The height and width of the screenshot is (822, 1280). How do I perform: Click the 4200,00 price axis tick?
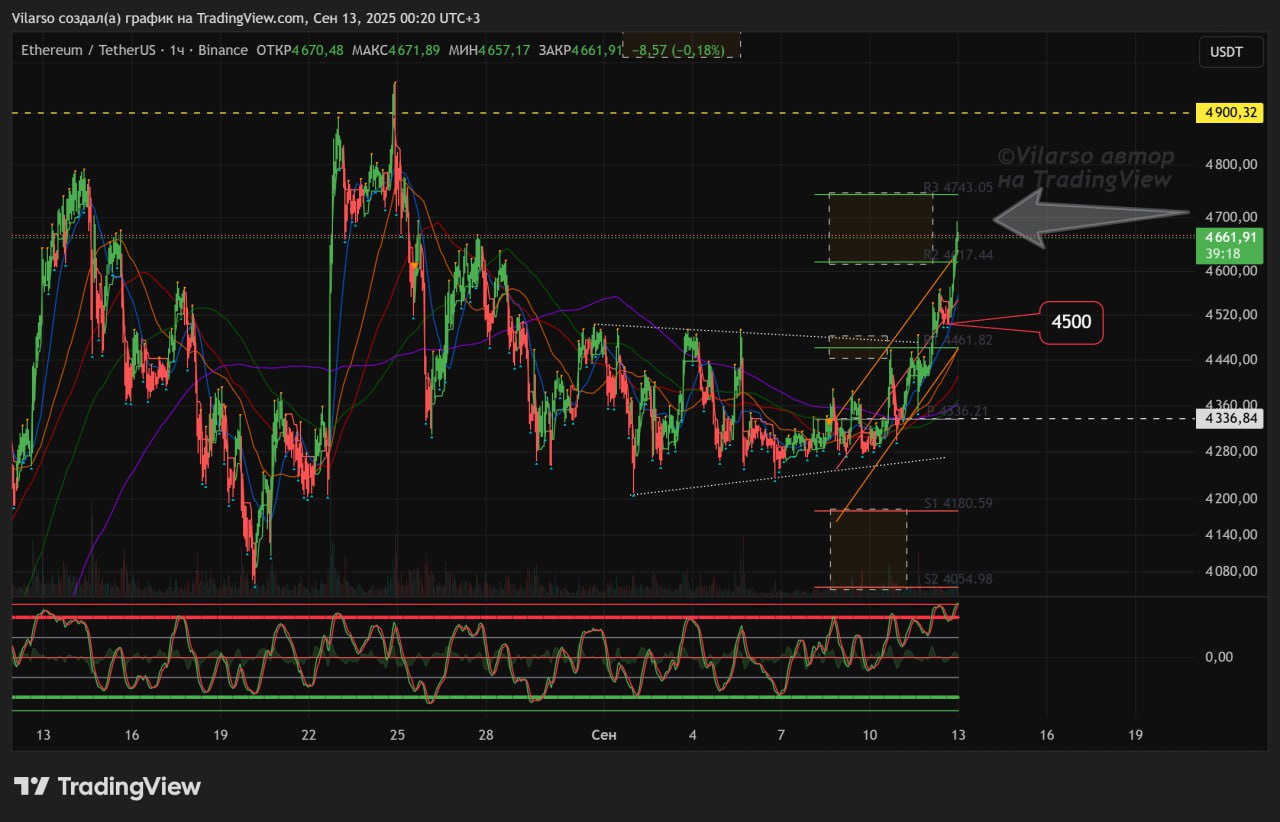pos(1230,498)
